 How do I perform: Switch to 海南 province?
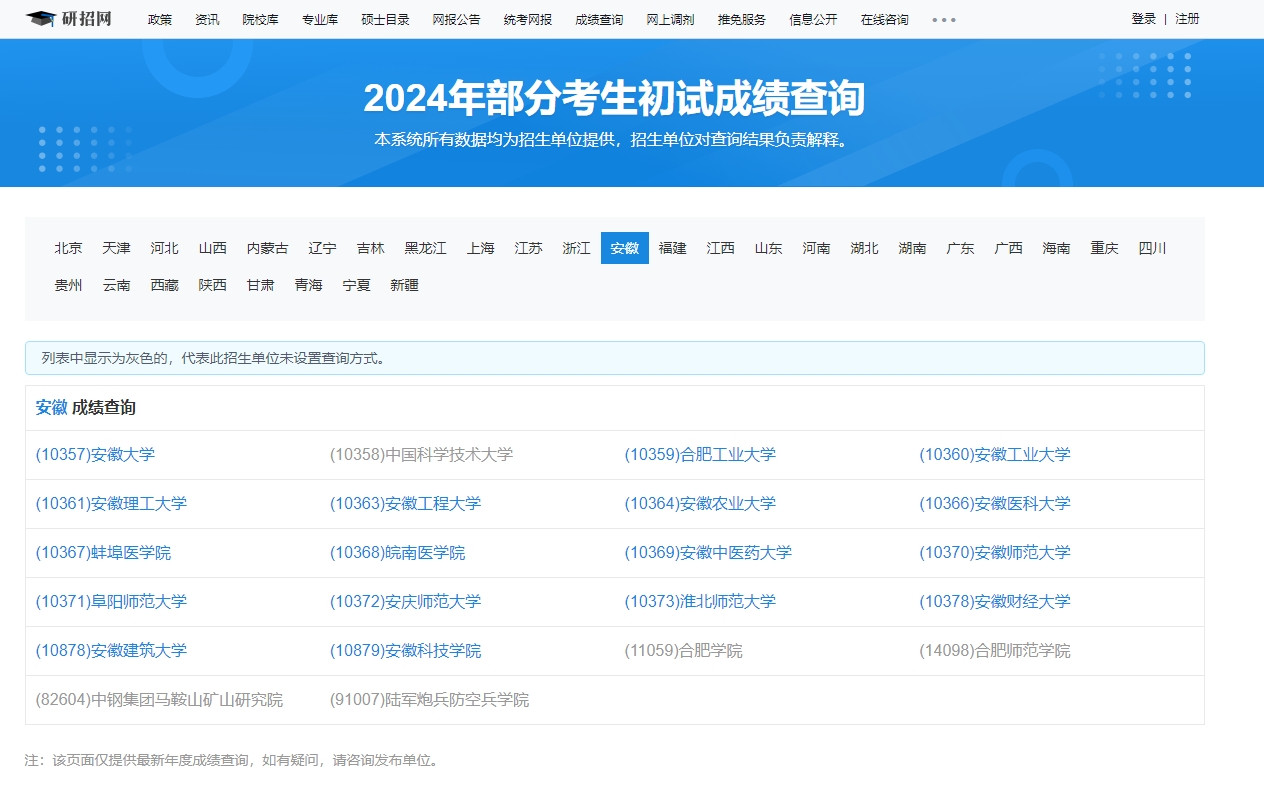[1057, 248]
